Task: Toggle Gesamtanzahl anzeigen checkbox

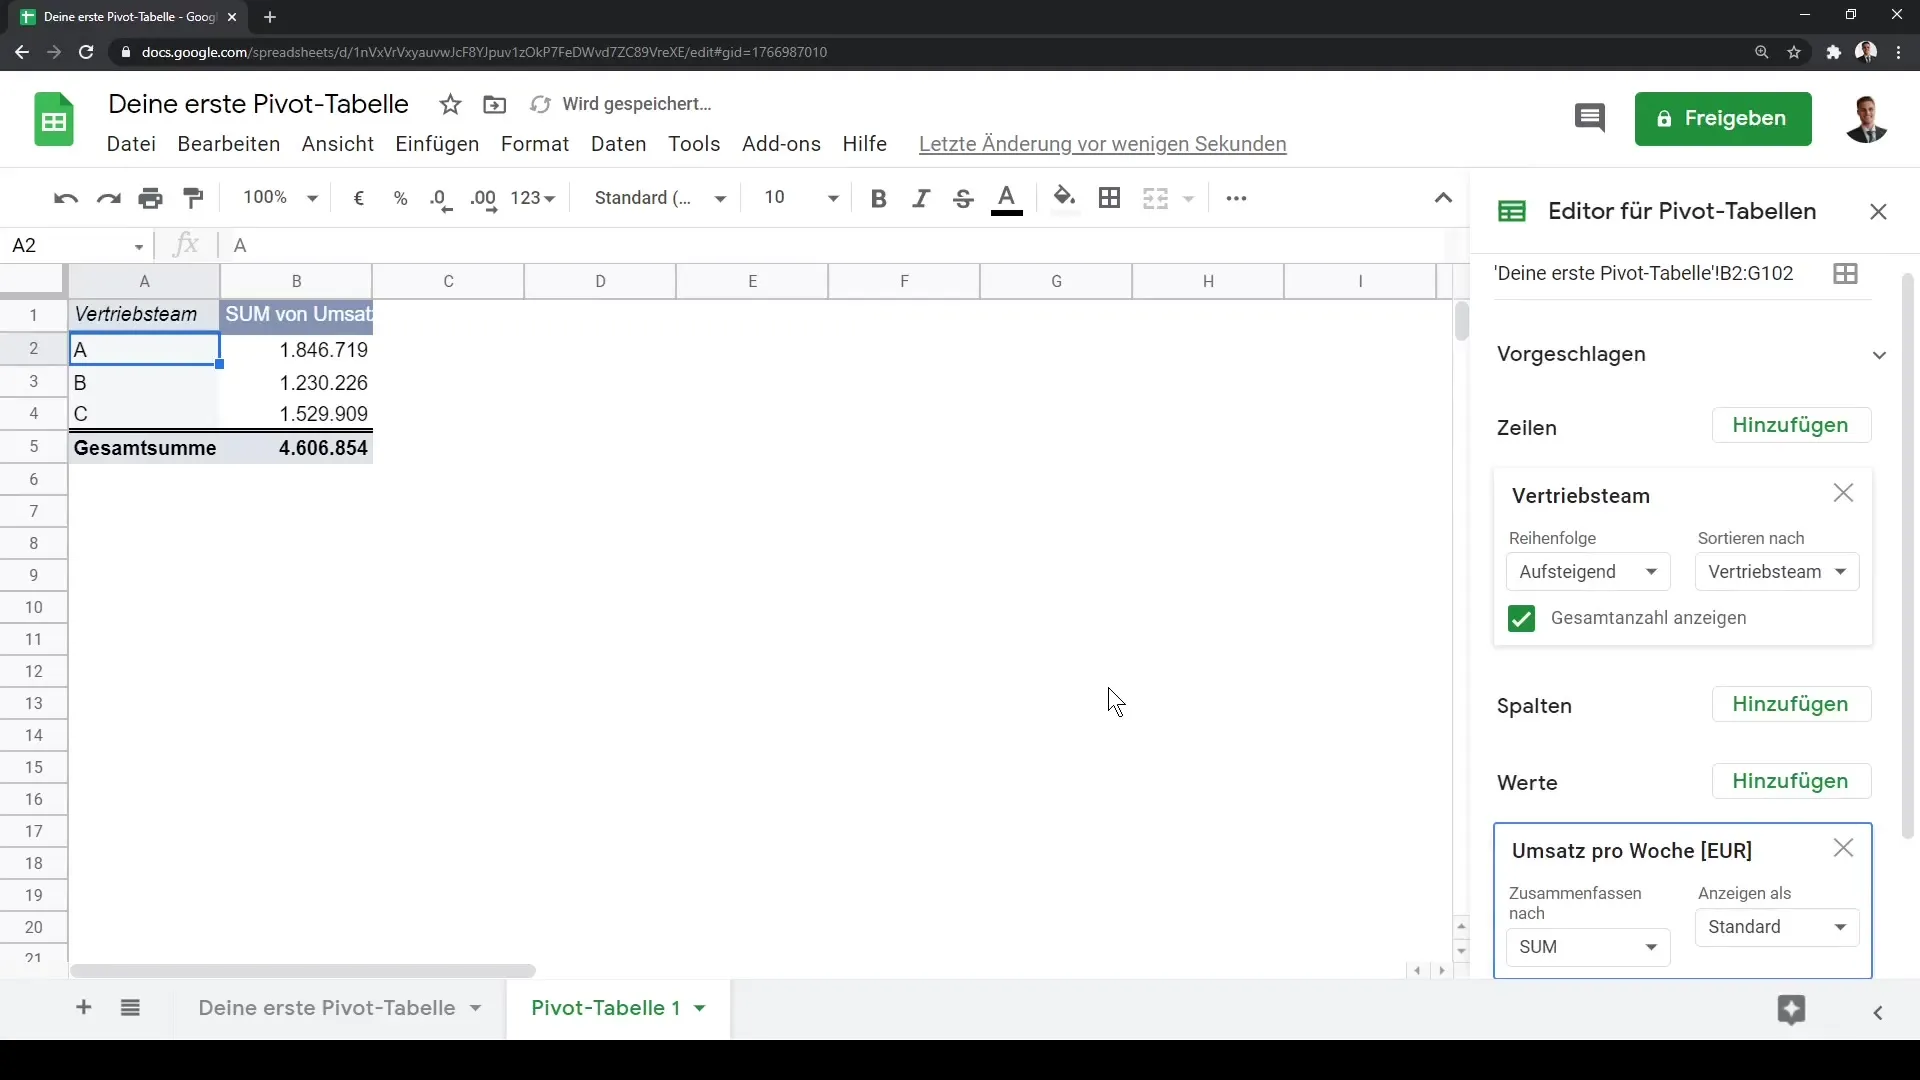Action: [x=1521, y=619]
